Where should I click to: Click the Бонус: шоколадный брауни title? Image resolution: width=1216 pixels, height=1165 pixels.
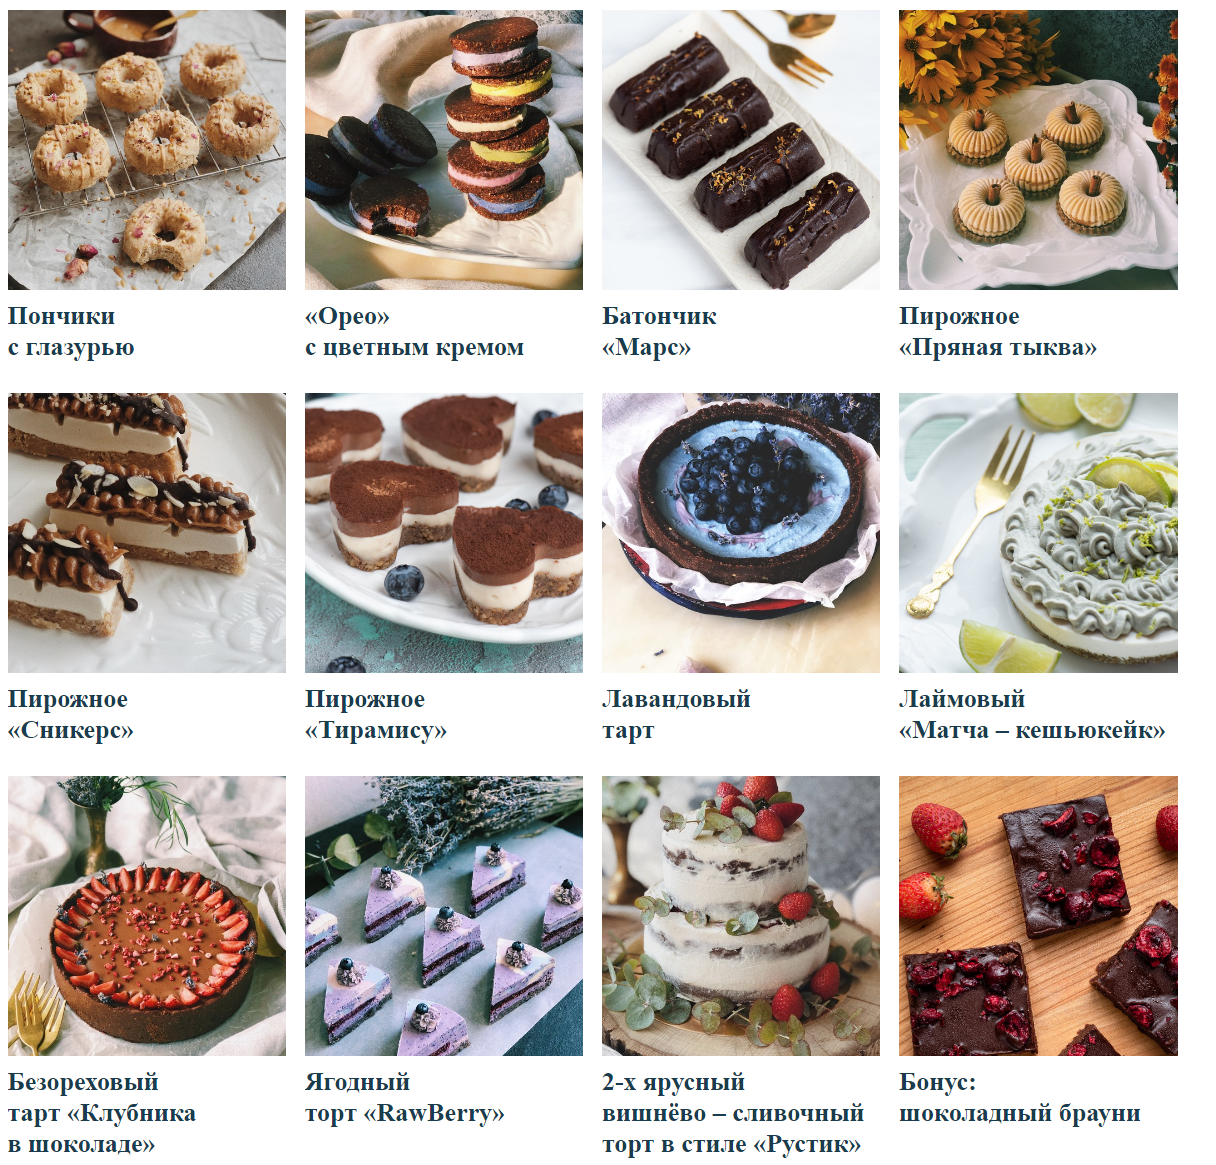tap(1020, 1098)
